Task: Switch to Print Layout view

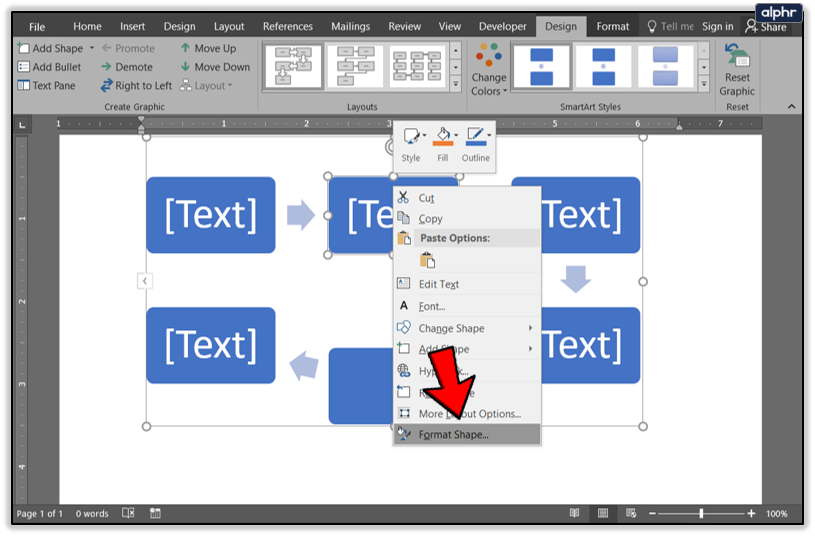Action: [x=603, y=513]
